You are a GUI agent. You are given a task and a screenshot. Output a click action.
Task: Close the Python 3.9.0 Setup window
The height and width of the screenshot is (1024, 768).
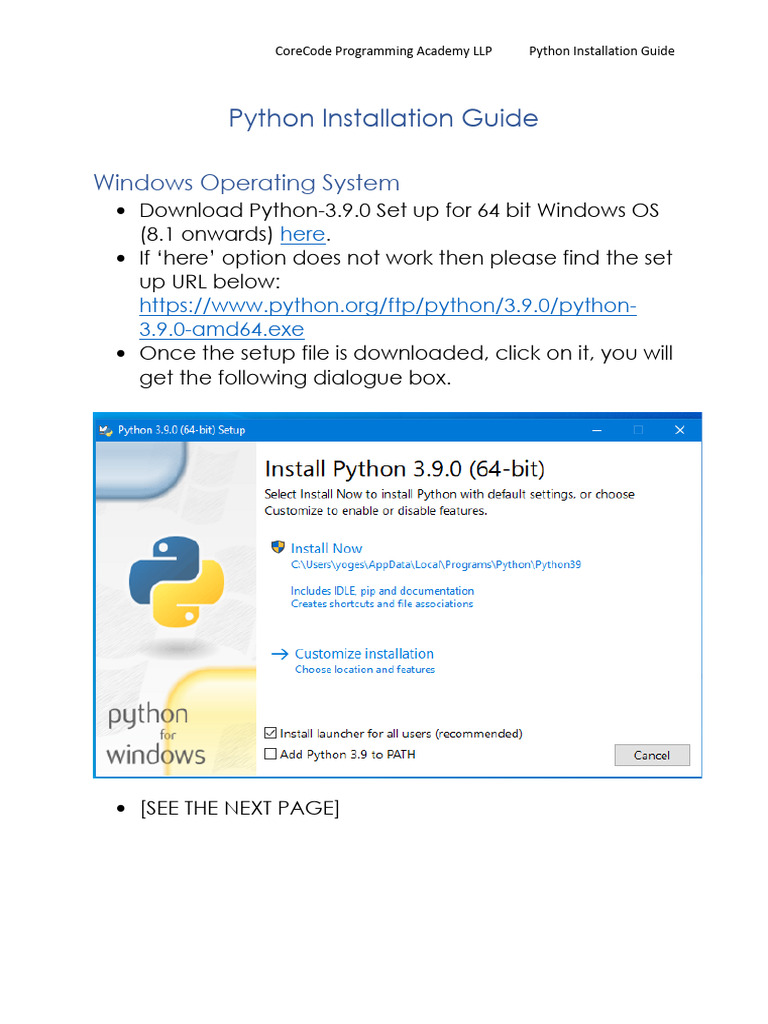point(679,430)
